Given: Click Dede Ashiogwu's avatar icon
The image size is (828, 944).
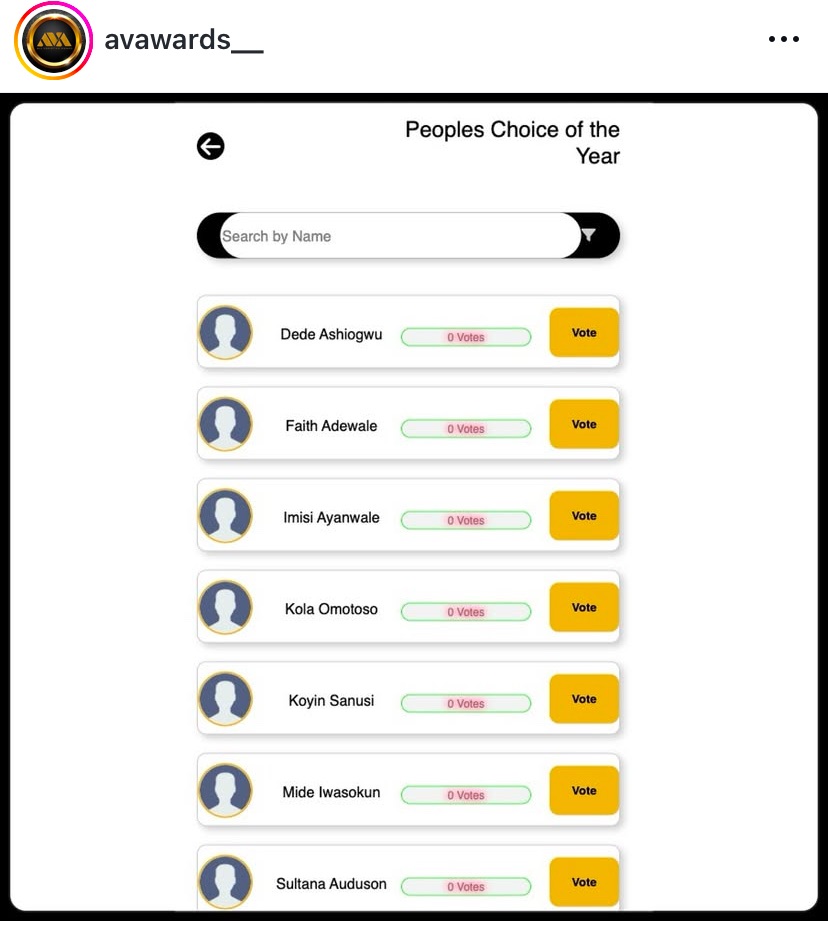Looking at the screenshot, I should [x=225, y=332].
